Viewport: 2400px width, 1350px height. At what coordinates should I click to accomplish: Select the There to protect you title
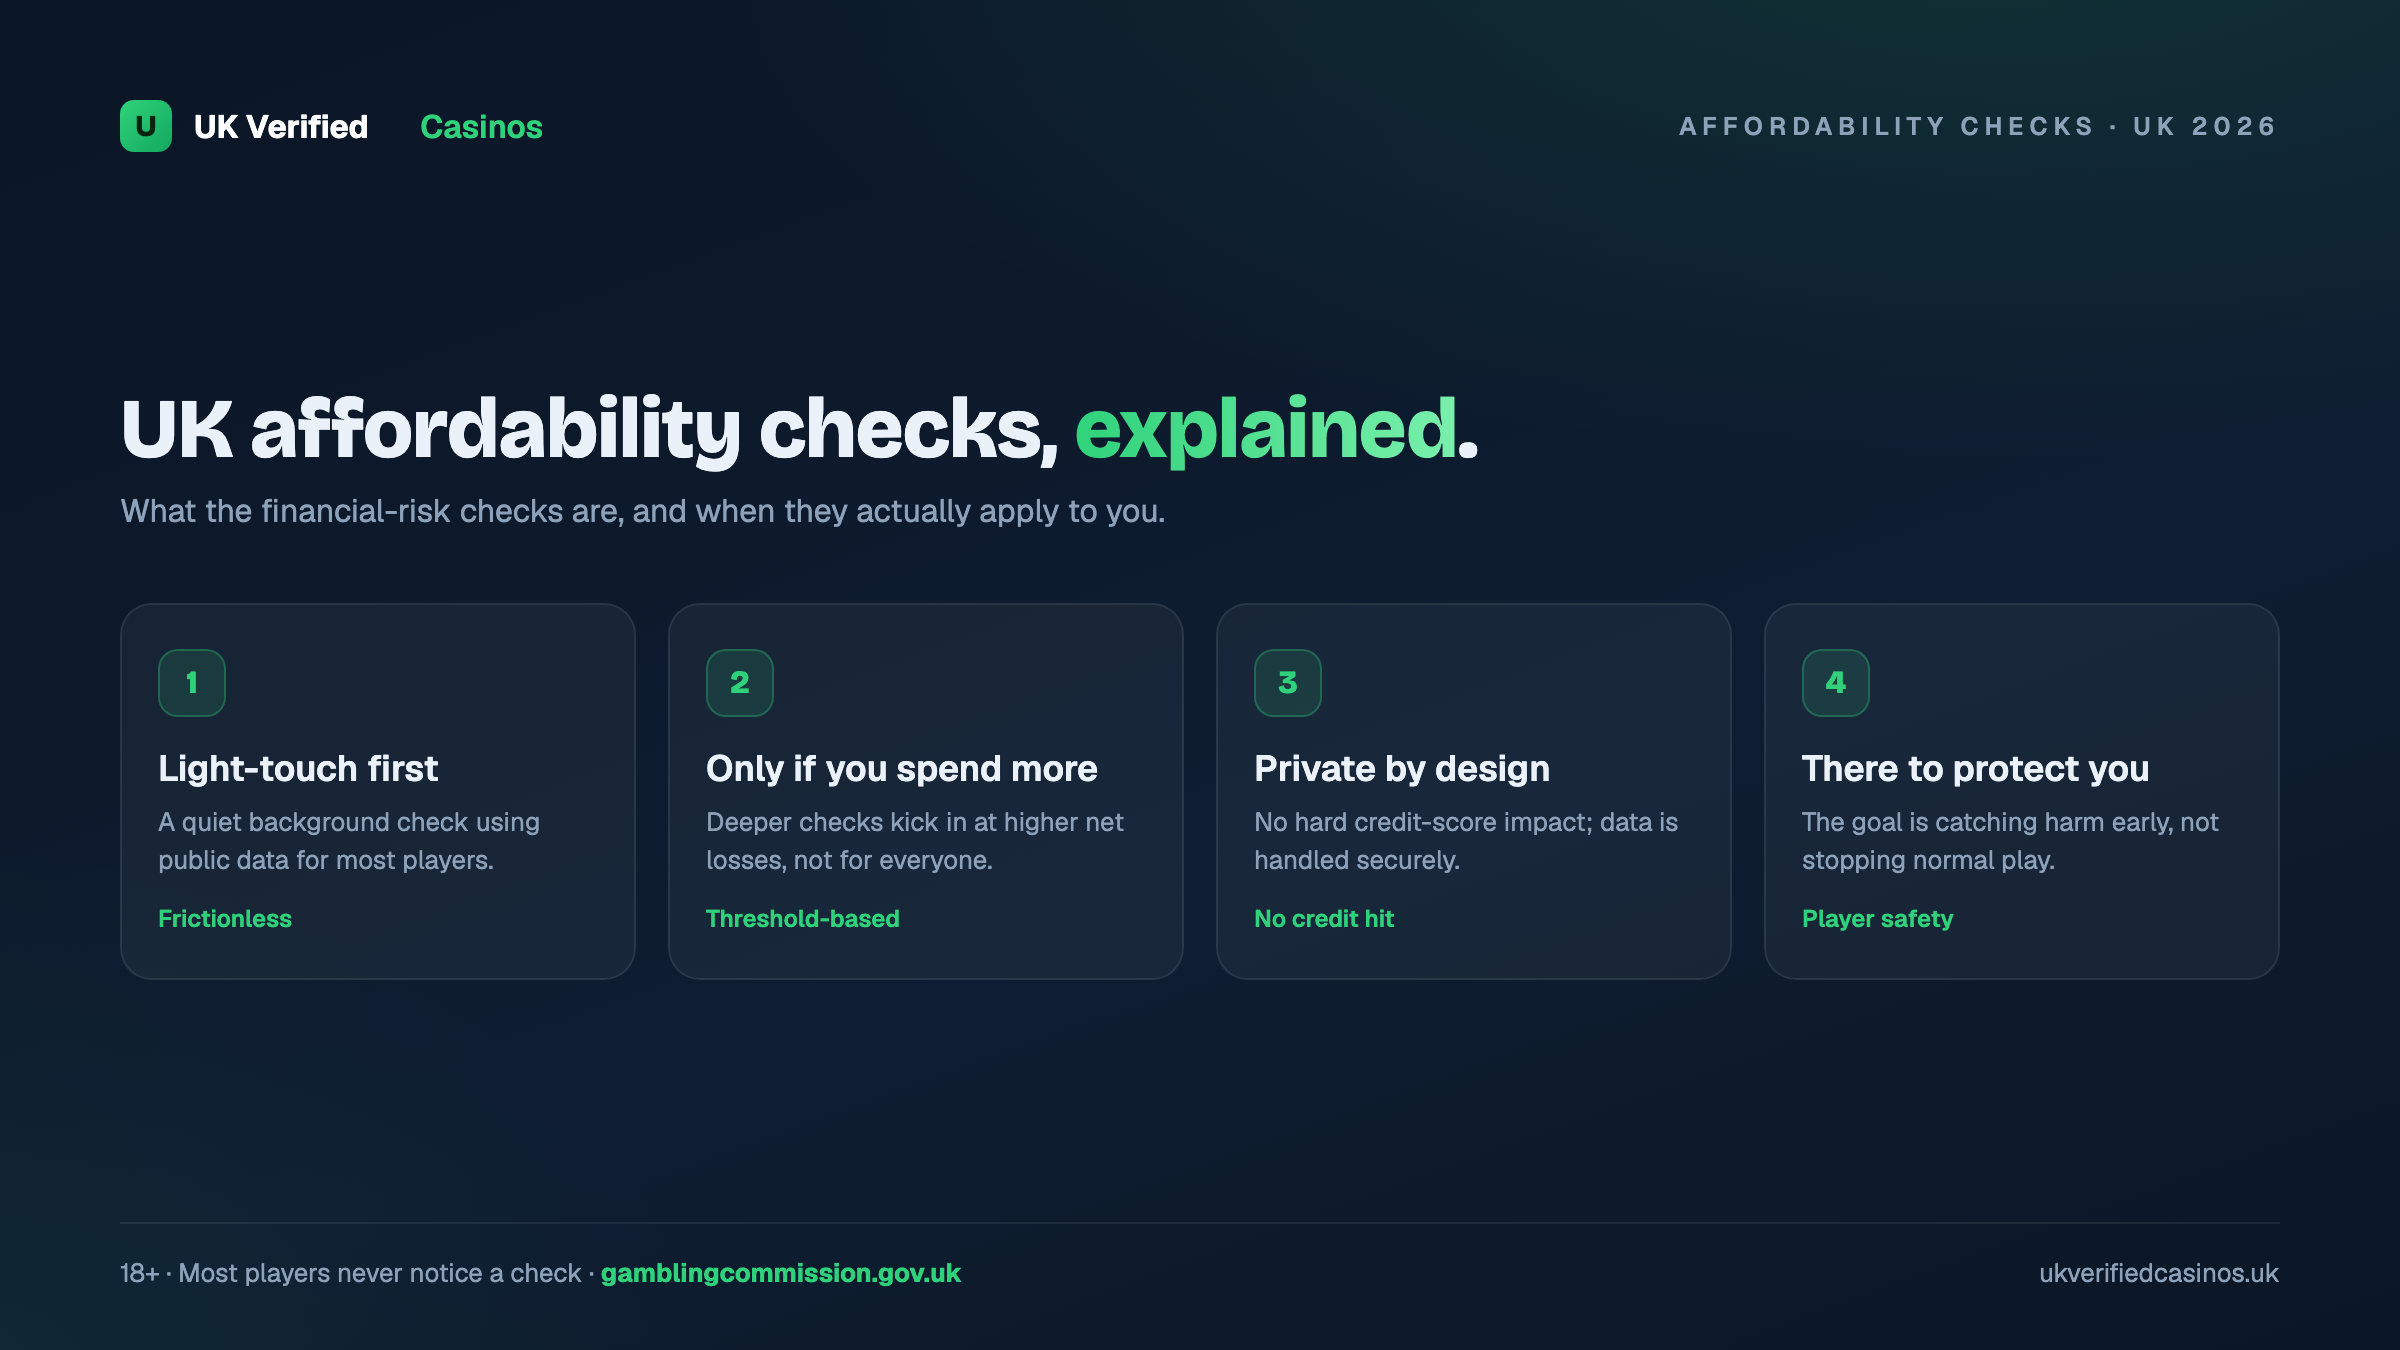pos(1976,768)
